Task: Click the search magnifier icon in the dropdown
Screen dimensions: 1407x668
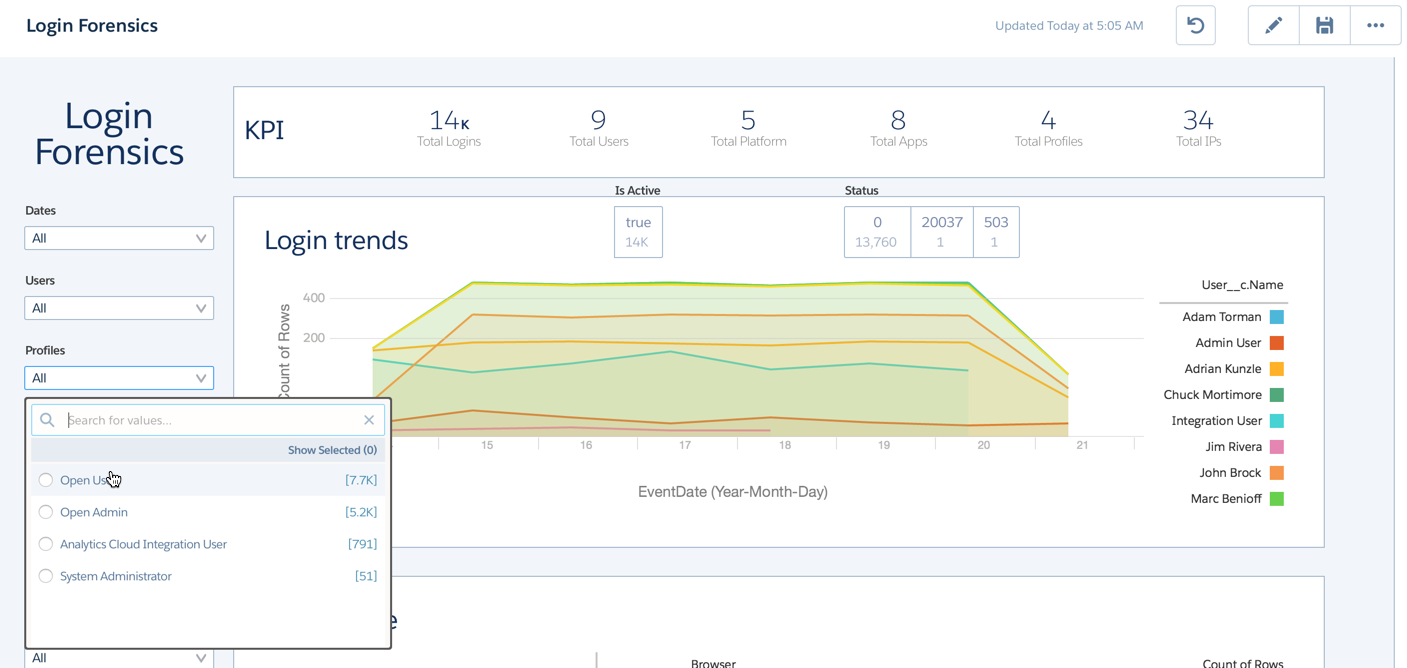Action: point(47,419)
